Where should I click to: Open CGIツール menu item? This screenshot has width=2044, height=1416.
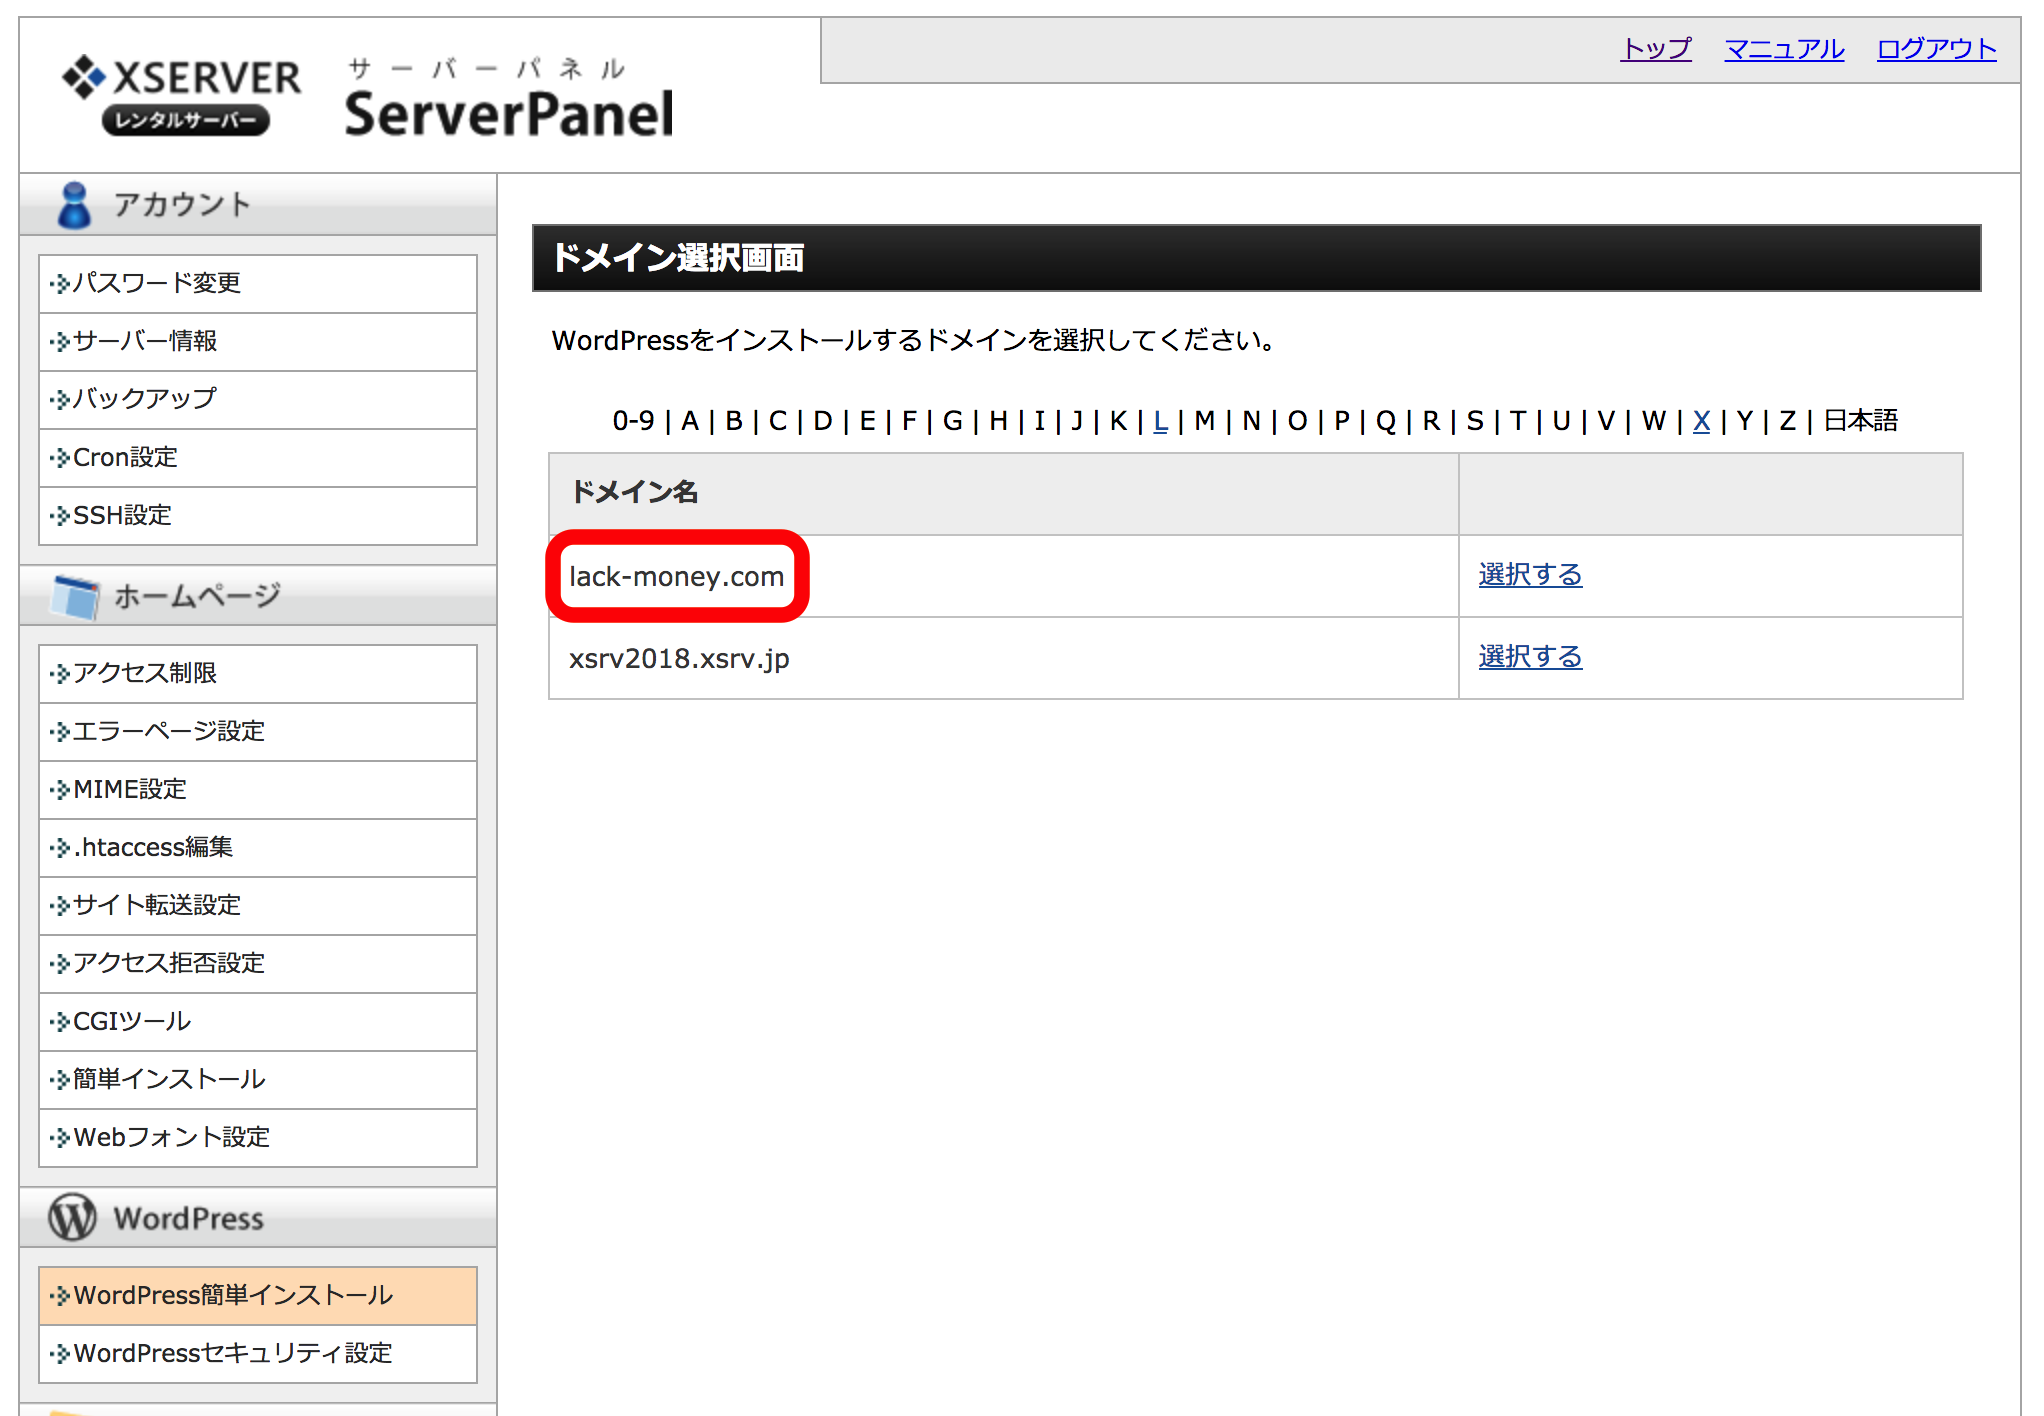tap(258, 1021)
